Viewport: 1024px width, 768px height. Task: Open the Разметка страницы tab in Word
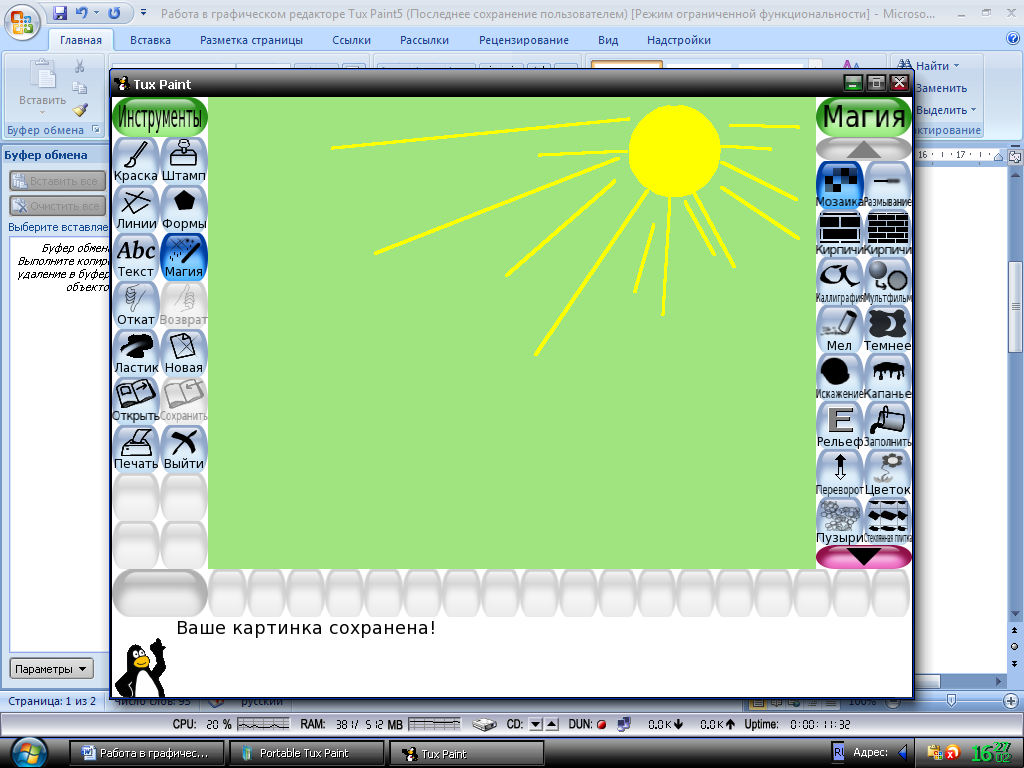click(x=251, y=40)
